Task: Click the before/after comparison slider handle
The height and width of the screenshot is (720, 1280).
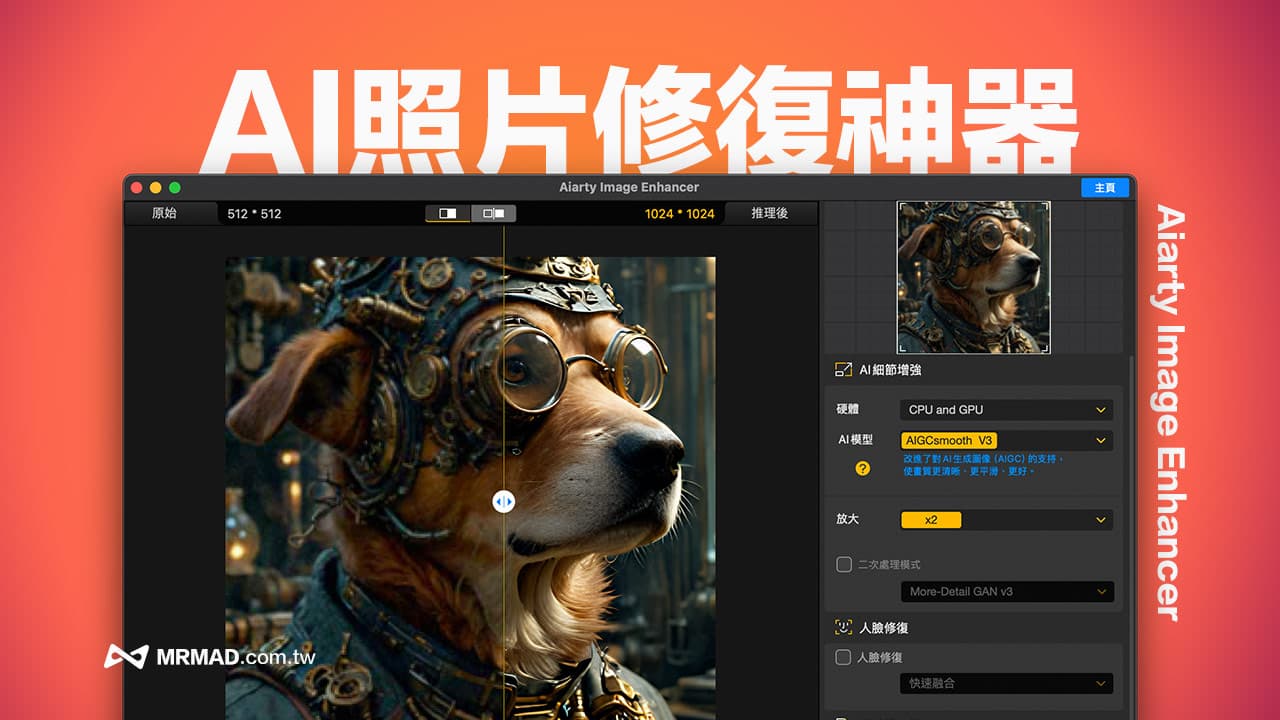Action: 504,502
